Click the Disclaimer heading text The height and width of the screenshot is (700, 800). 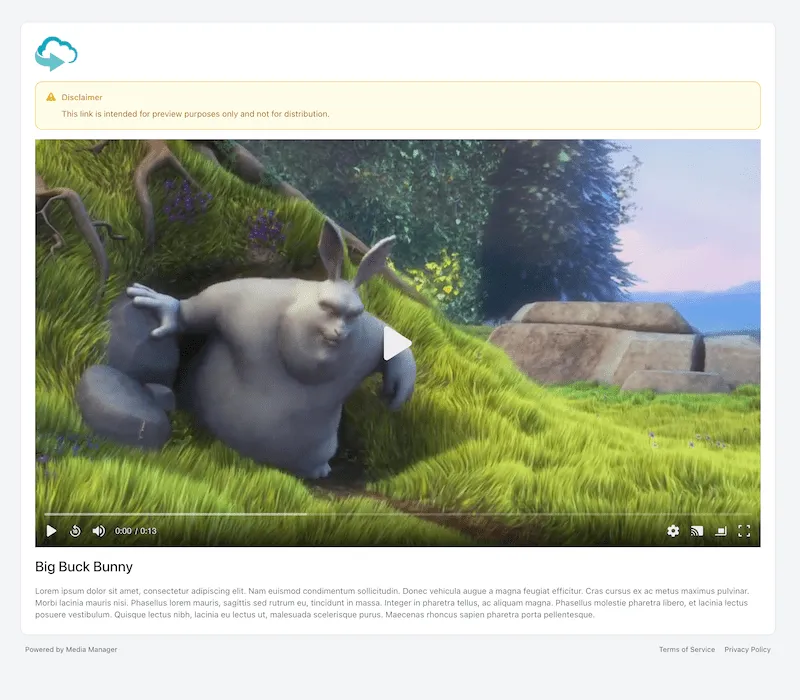(x=82, y=97)
